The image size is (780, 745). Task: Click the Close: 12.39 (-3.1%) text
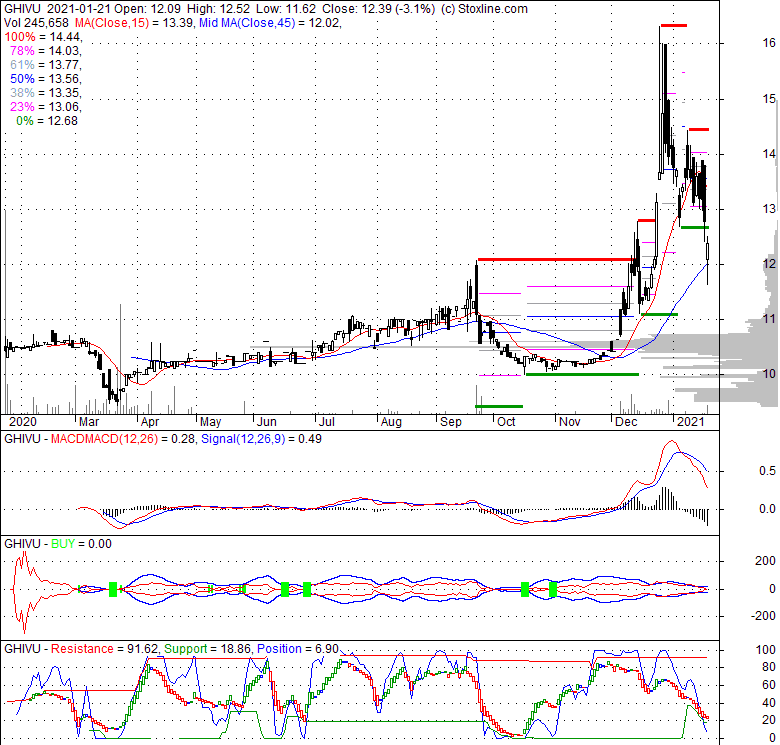(379, 9)
